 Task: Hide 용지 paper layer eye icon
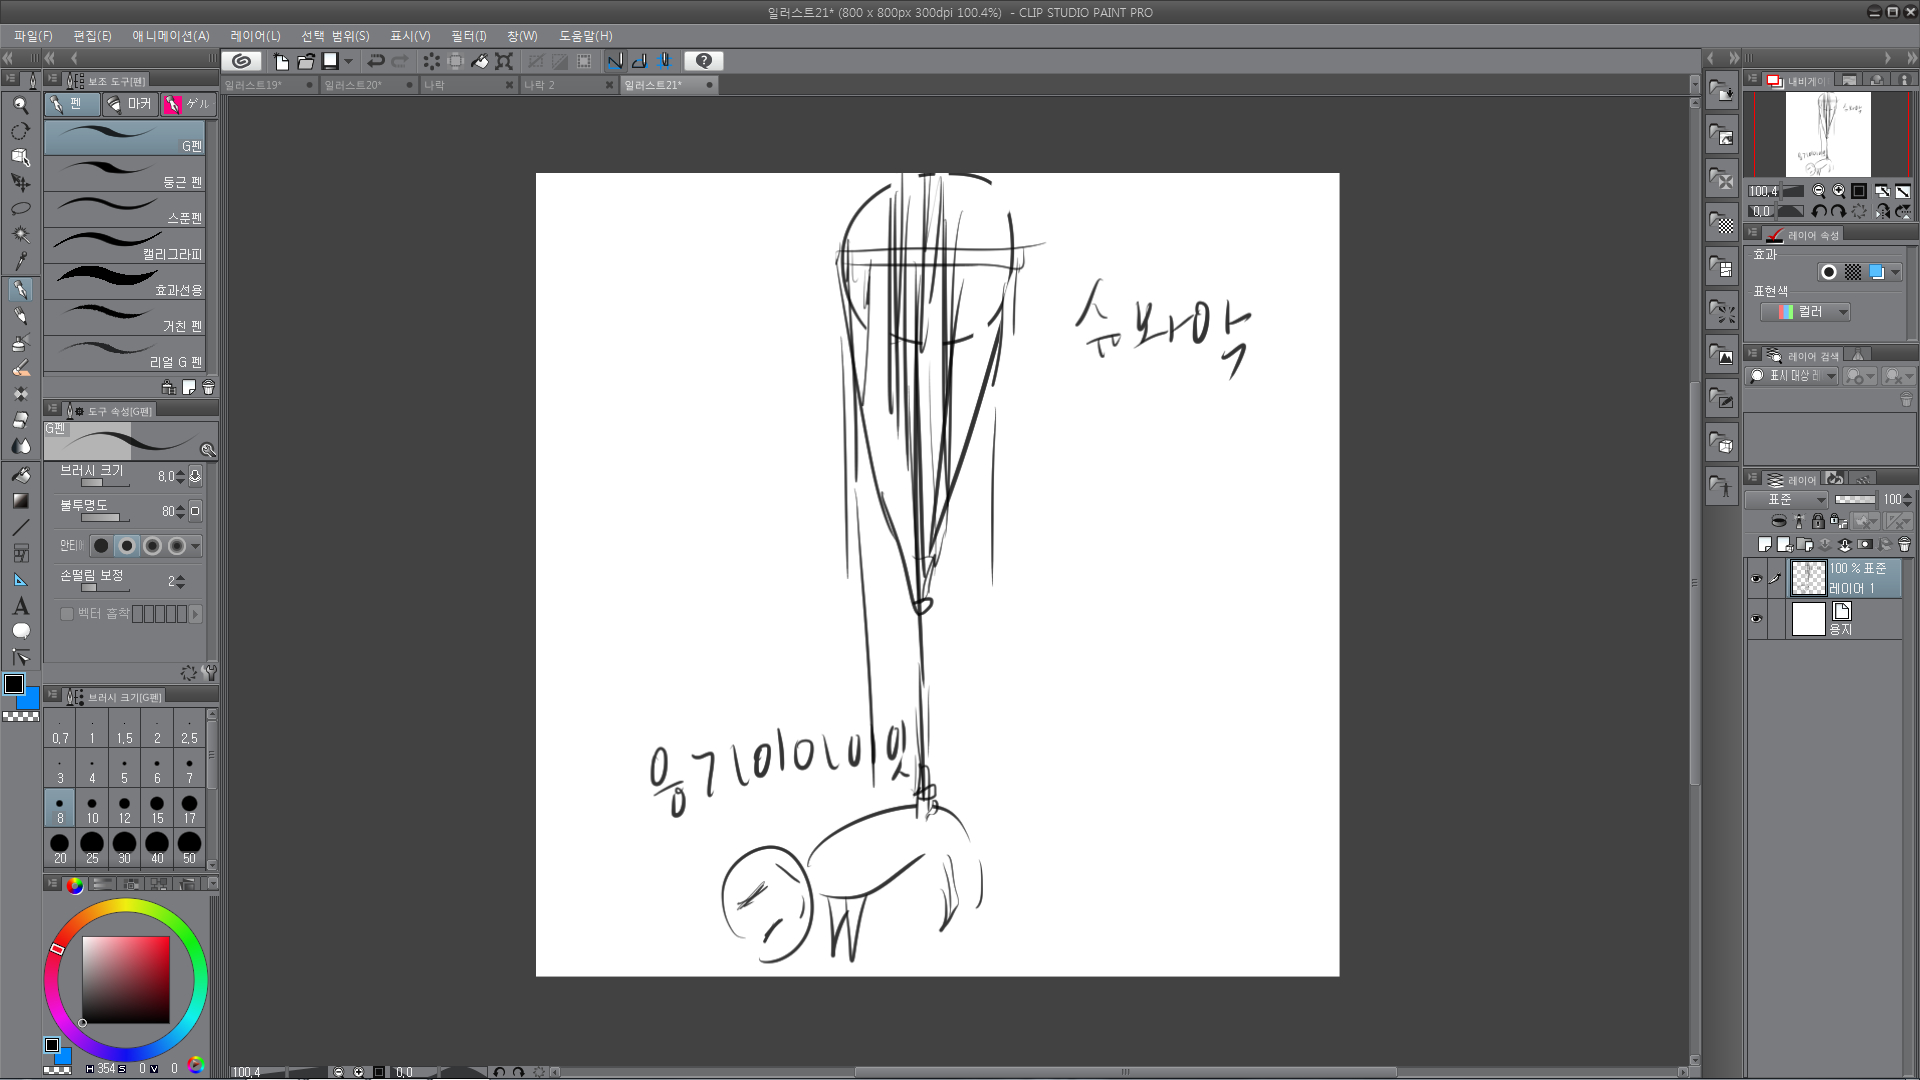point(1757,619)
